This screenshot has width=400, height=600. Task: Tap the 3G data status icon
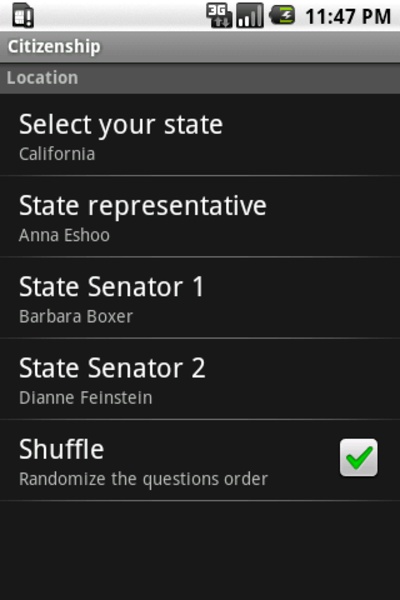click(219, 15)
